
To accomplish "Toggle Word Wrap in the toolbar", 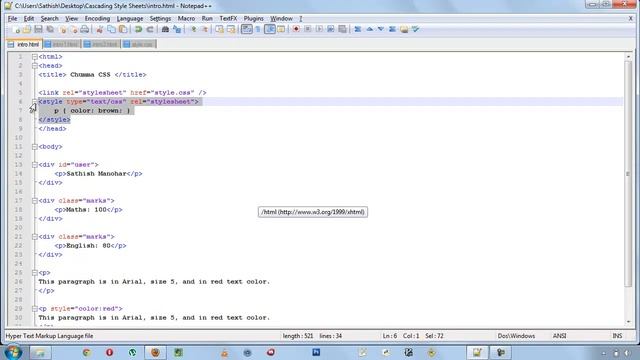I will (x=247, y=29).
